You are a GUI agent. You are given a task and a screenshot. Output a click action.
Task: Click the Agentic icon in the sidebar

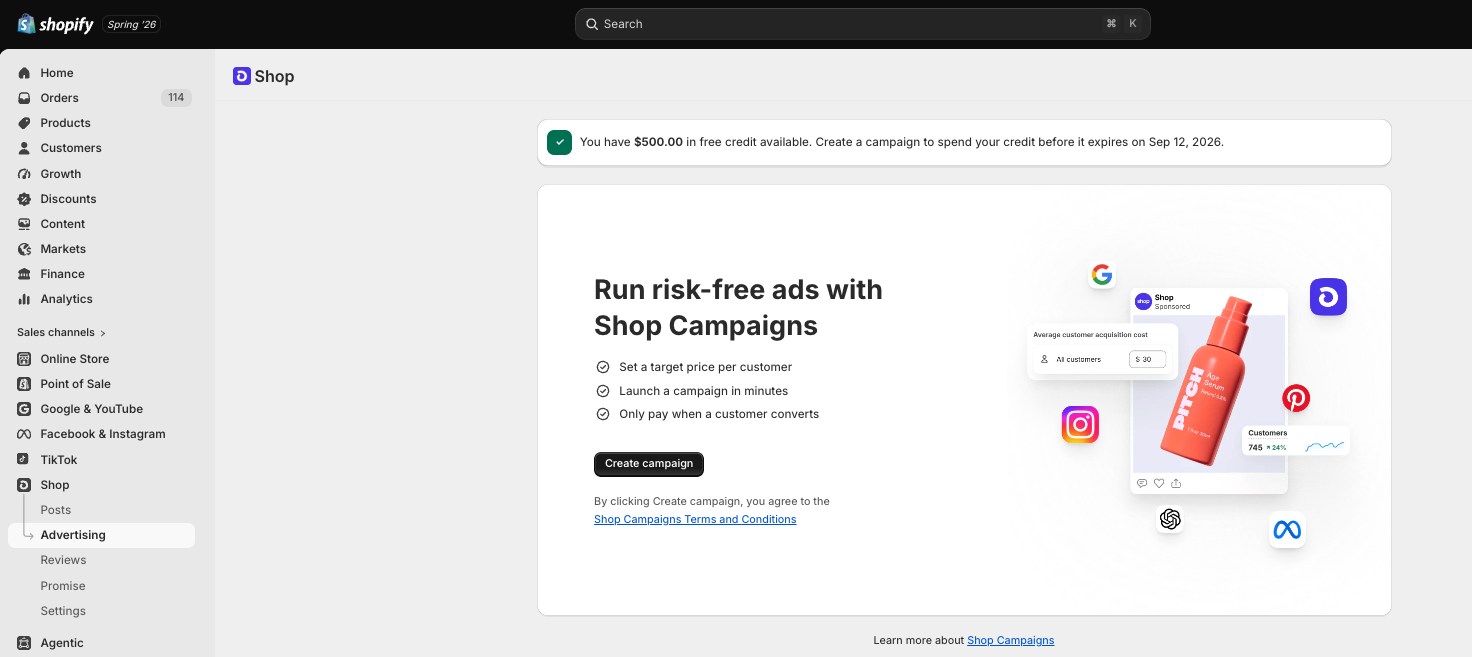pos(24,643)
